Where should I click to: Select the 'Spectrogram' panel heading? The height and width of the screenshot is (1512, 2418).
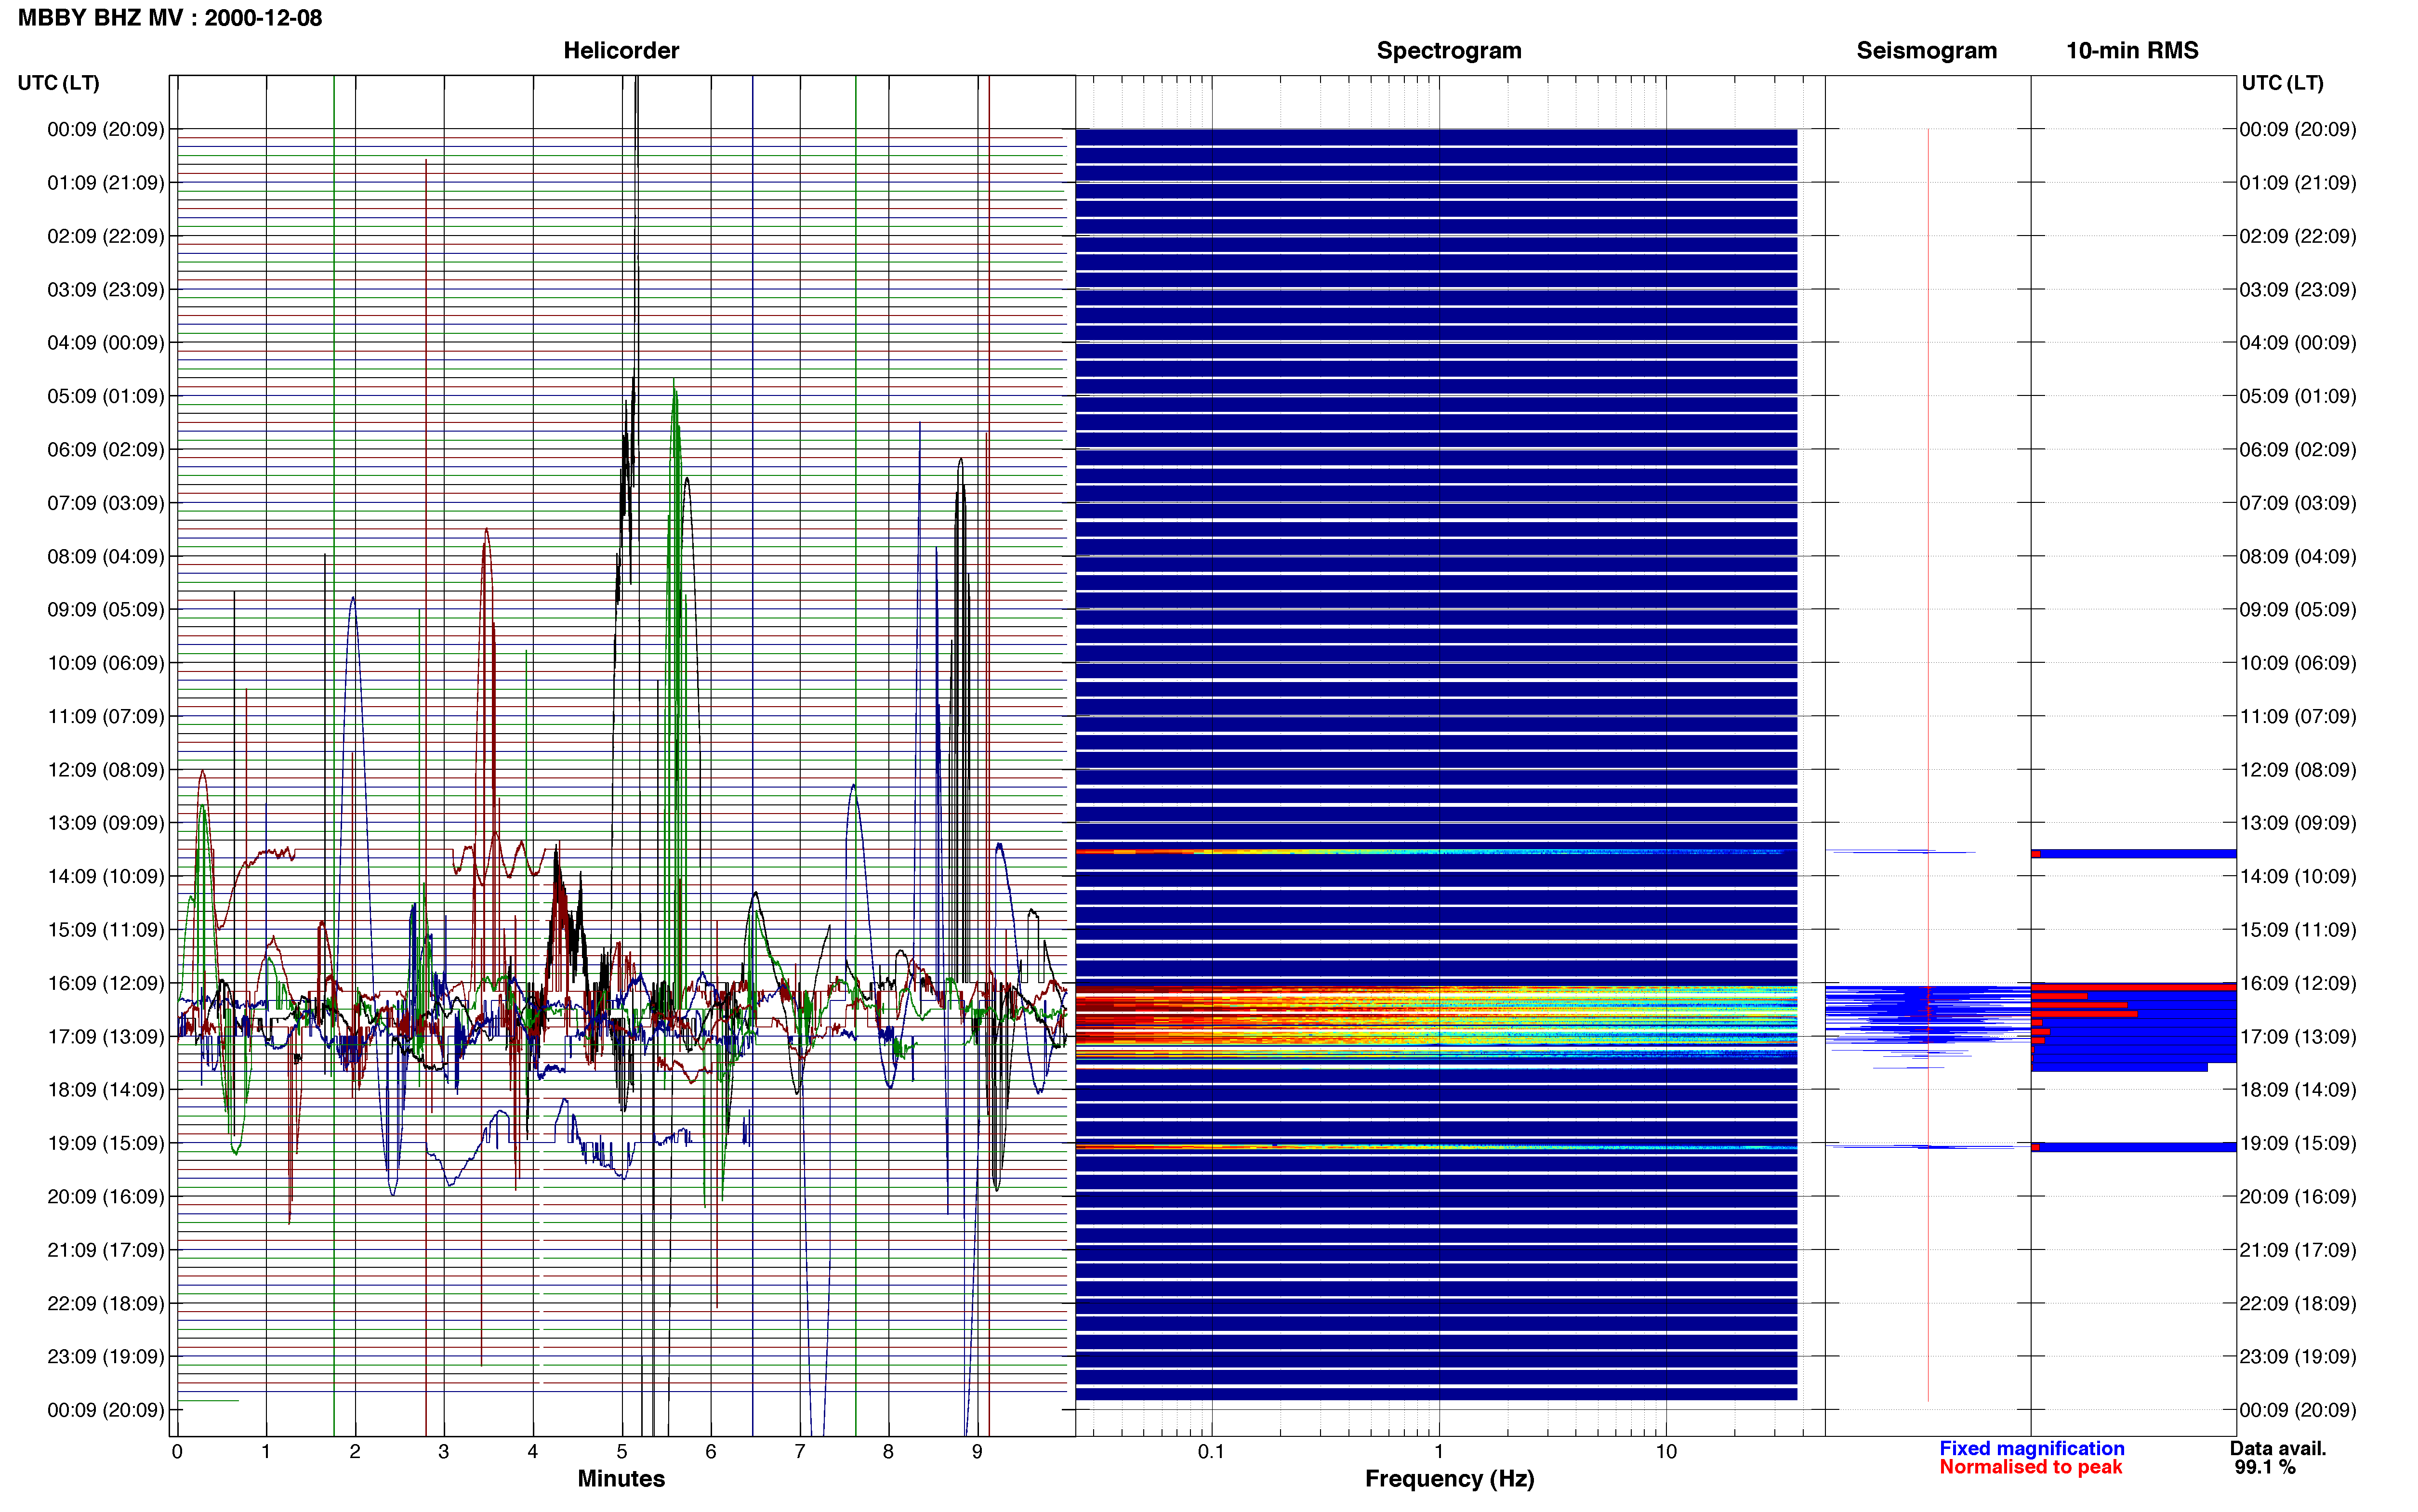click(x=1449, y=51)
